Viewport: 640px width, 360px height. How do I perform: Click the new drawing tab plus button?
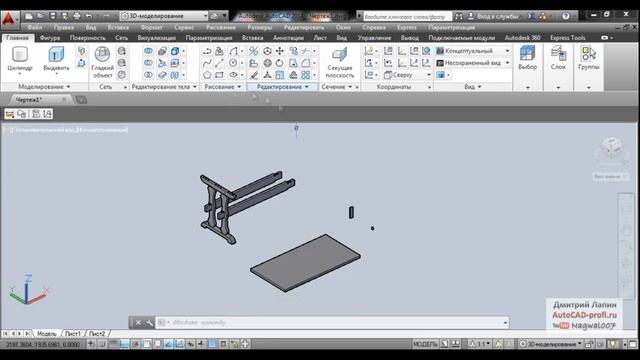point(81,100)
